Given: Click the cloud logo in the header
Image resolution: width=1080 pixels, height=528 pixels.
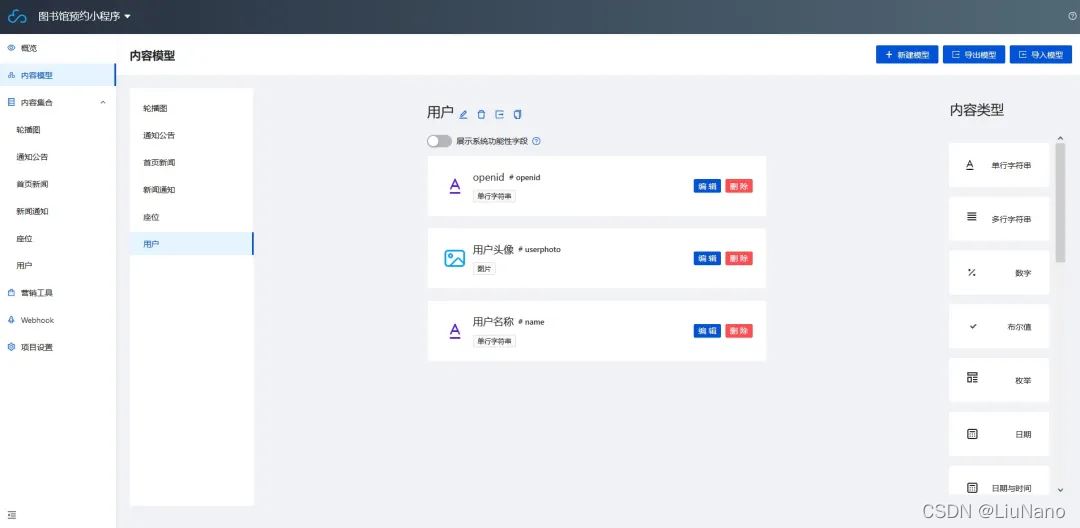Looking at the screenshot, I should coord(17,17).
